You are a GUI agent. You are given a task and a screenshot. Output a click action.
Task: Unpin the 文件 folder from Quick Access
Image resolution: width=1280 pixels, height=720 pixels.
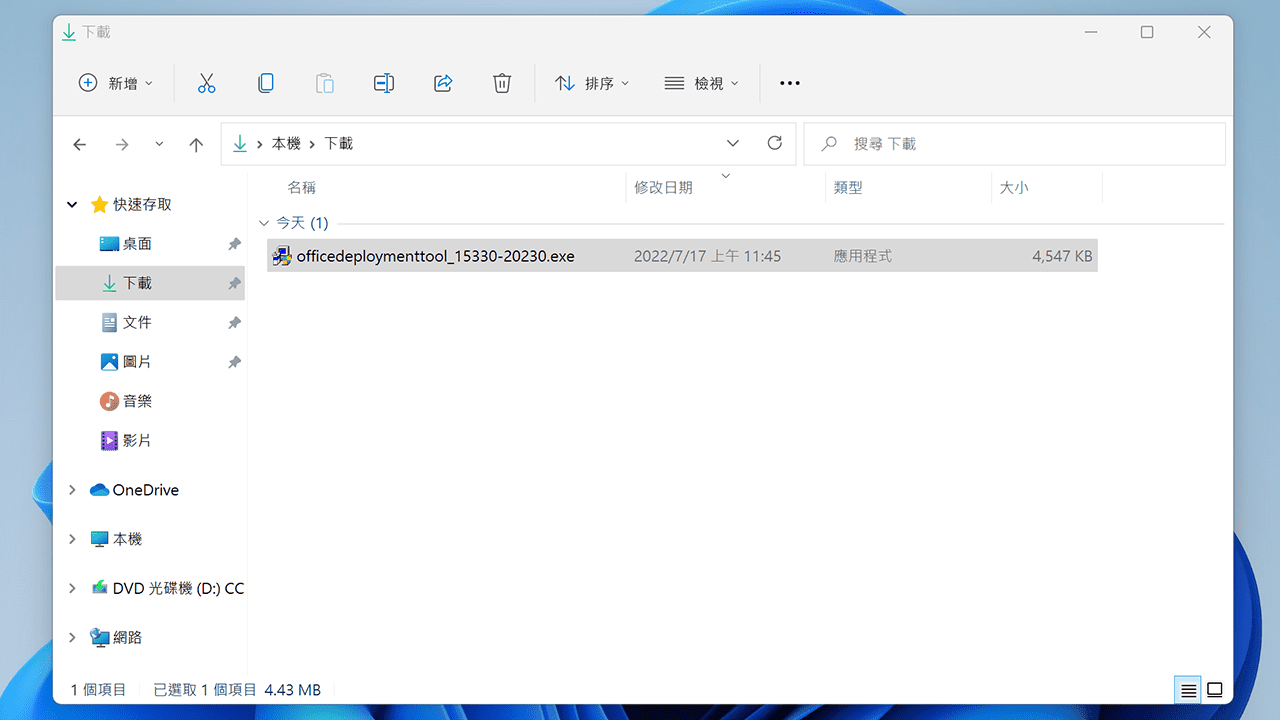click(232, 322)
